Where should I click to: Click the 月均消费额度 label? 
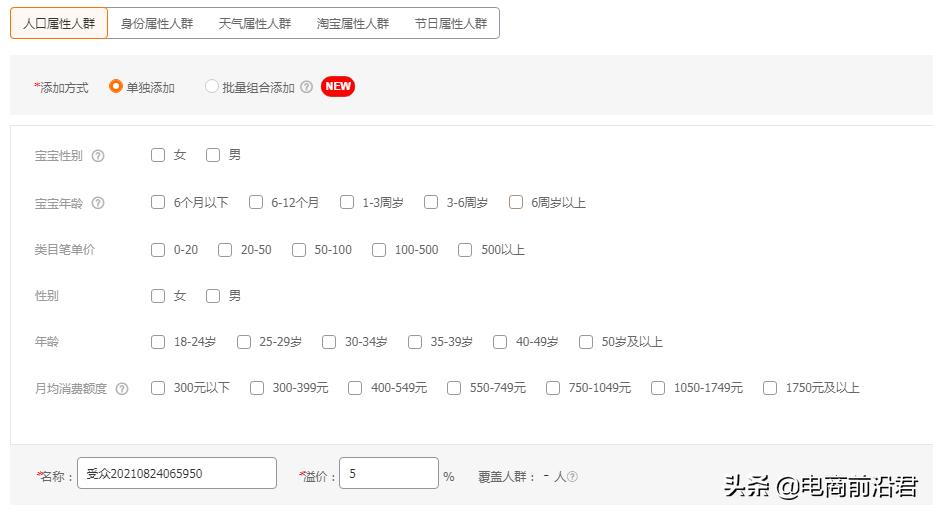(71, 389)
